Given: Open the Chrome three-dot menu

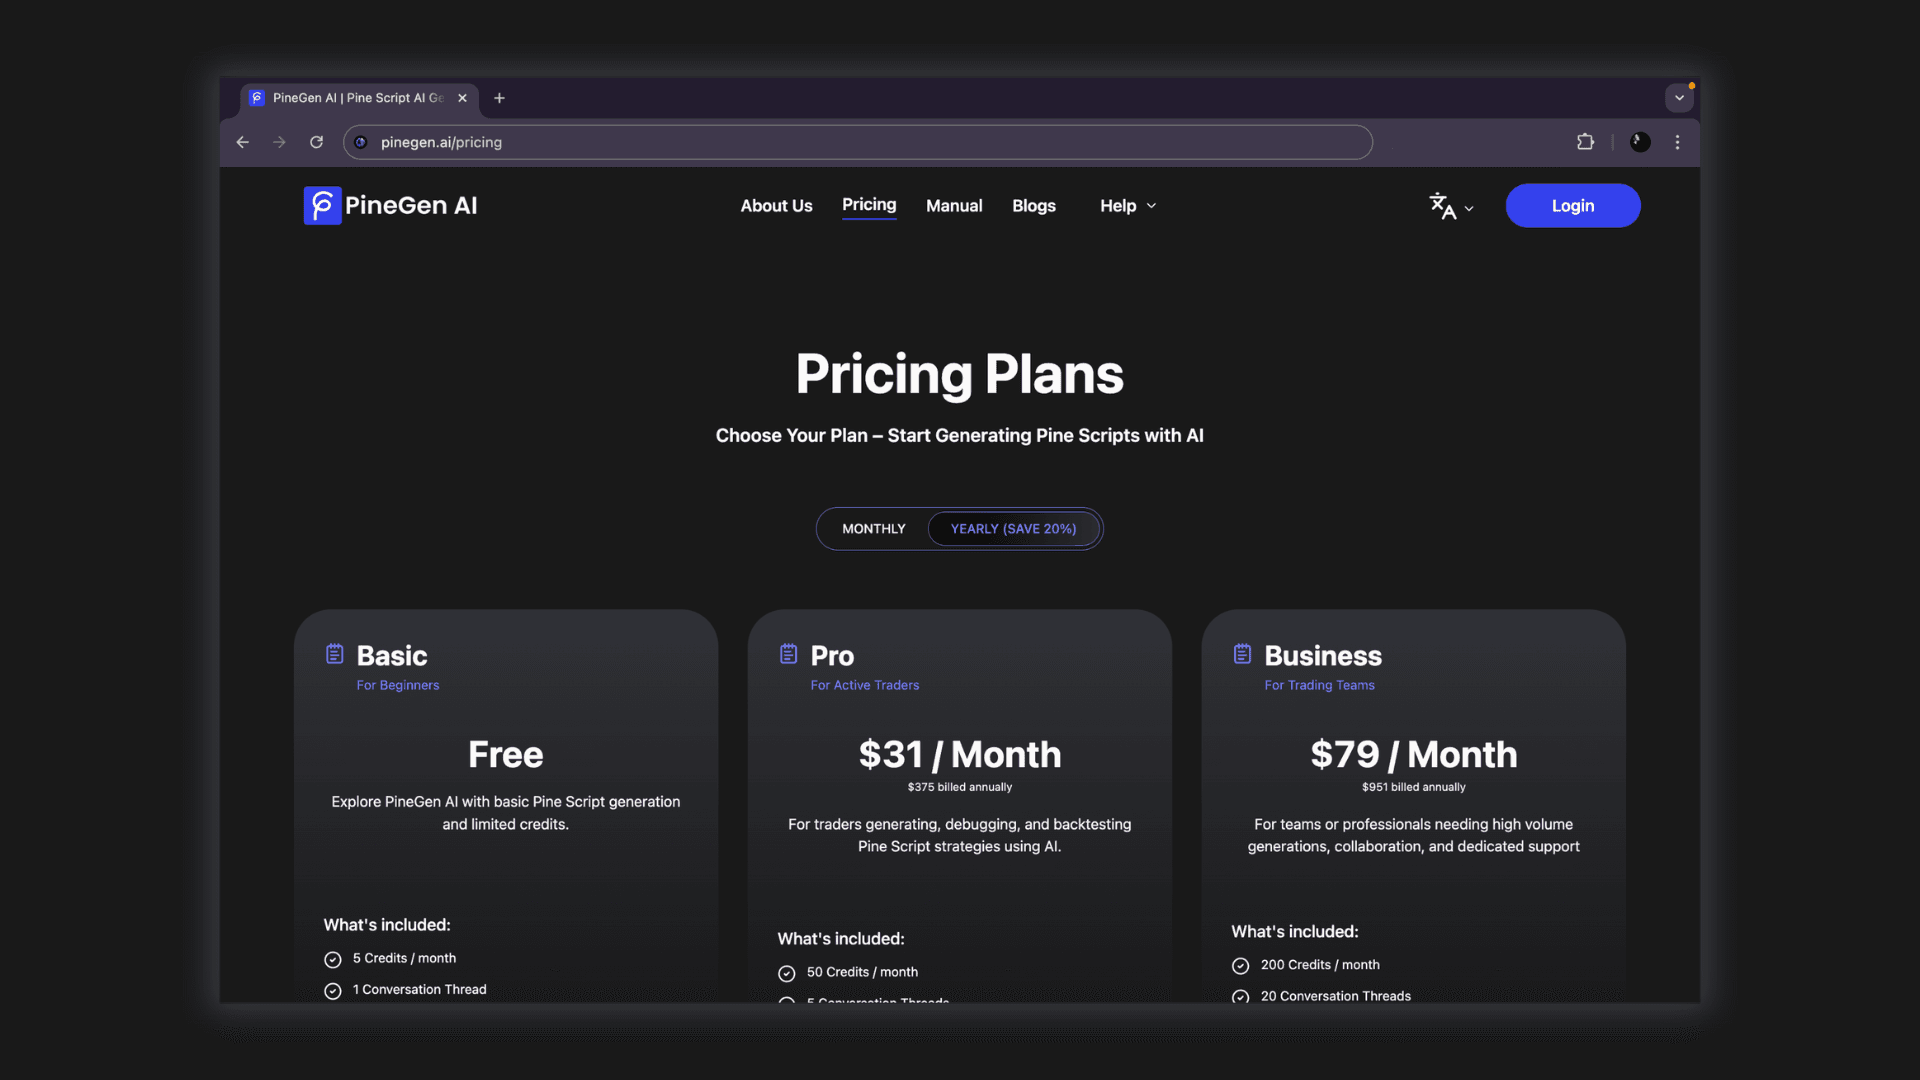Looking at the screenshot, I should [1677, 142].
